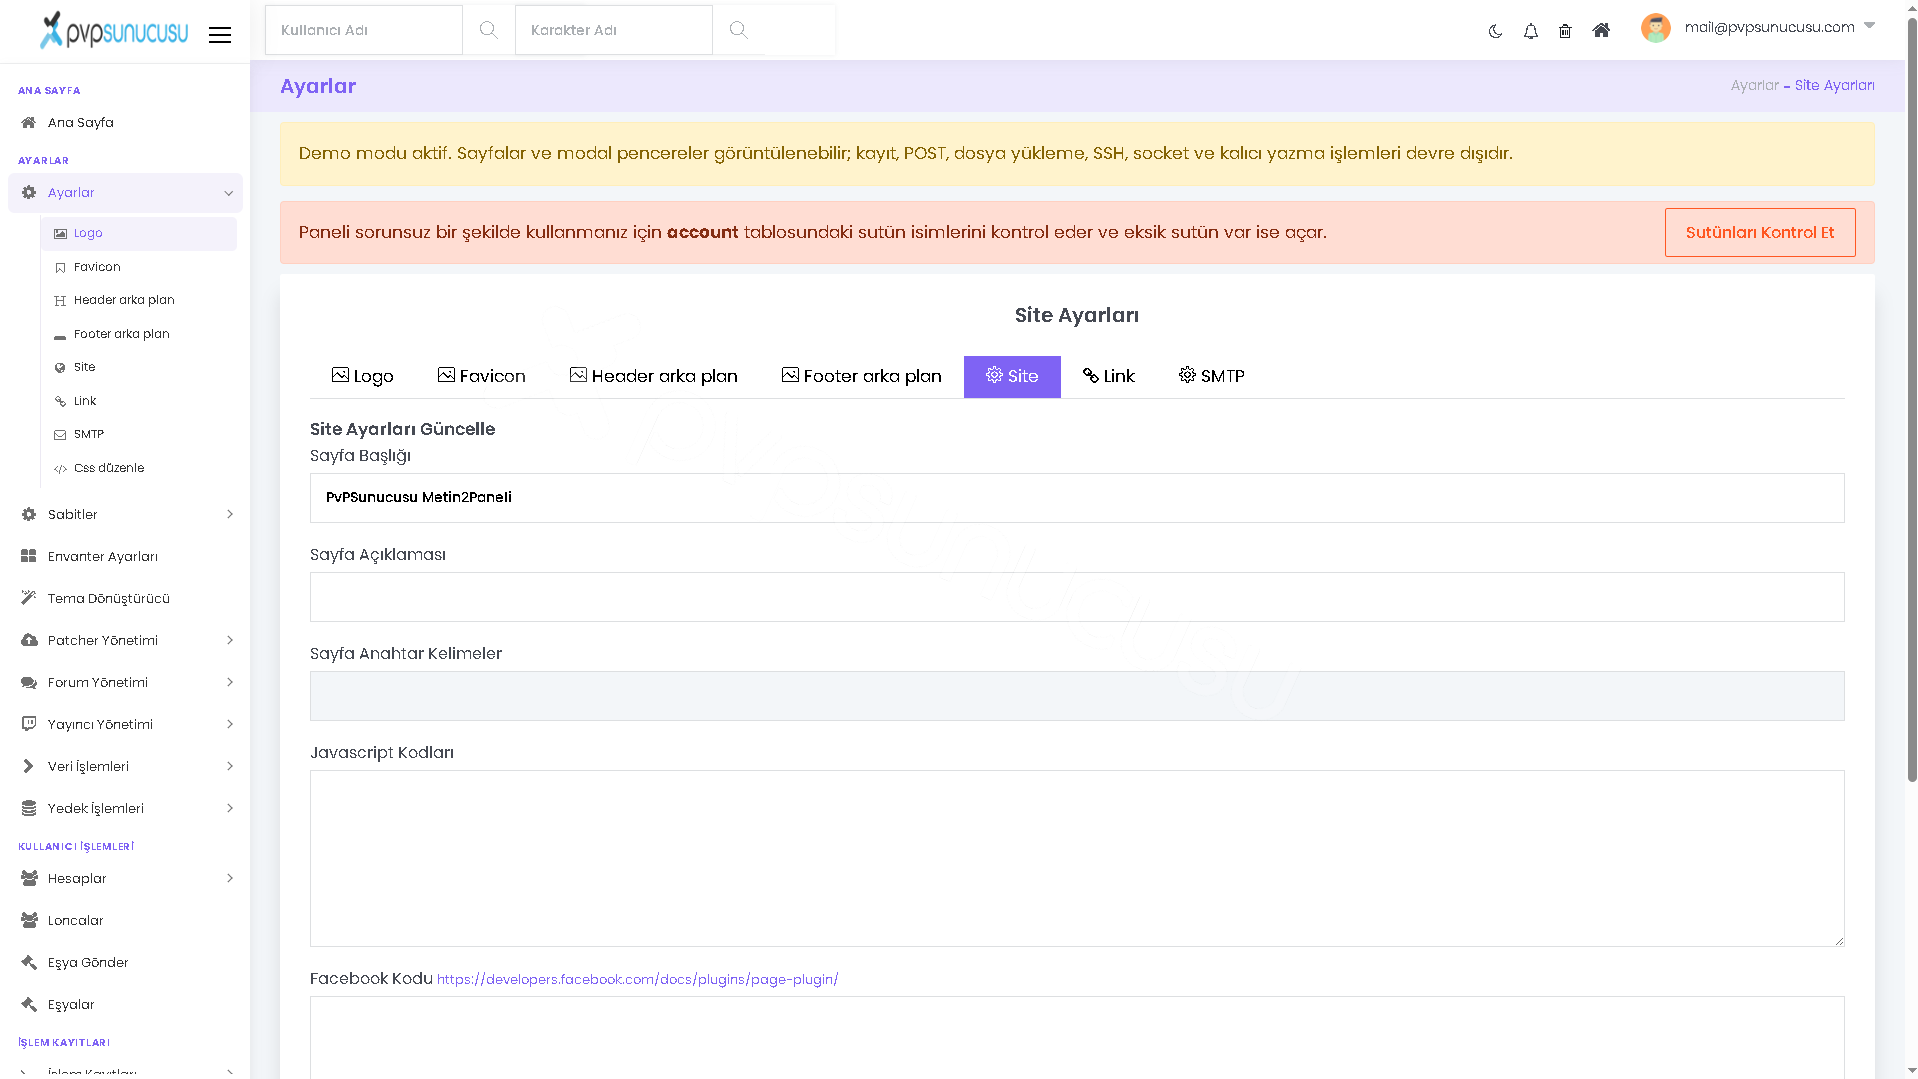
Task: Toggle the hamburger sidebar menu
Action: coord(220,35)
